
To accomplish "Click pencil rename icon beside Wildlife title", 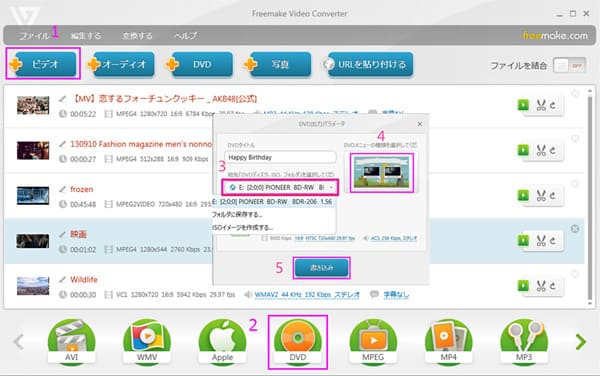I will [x=62, y=280].
